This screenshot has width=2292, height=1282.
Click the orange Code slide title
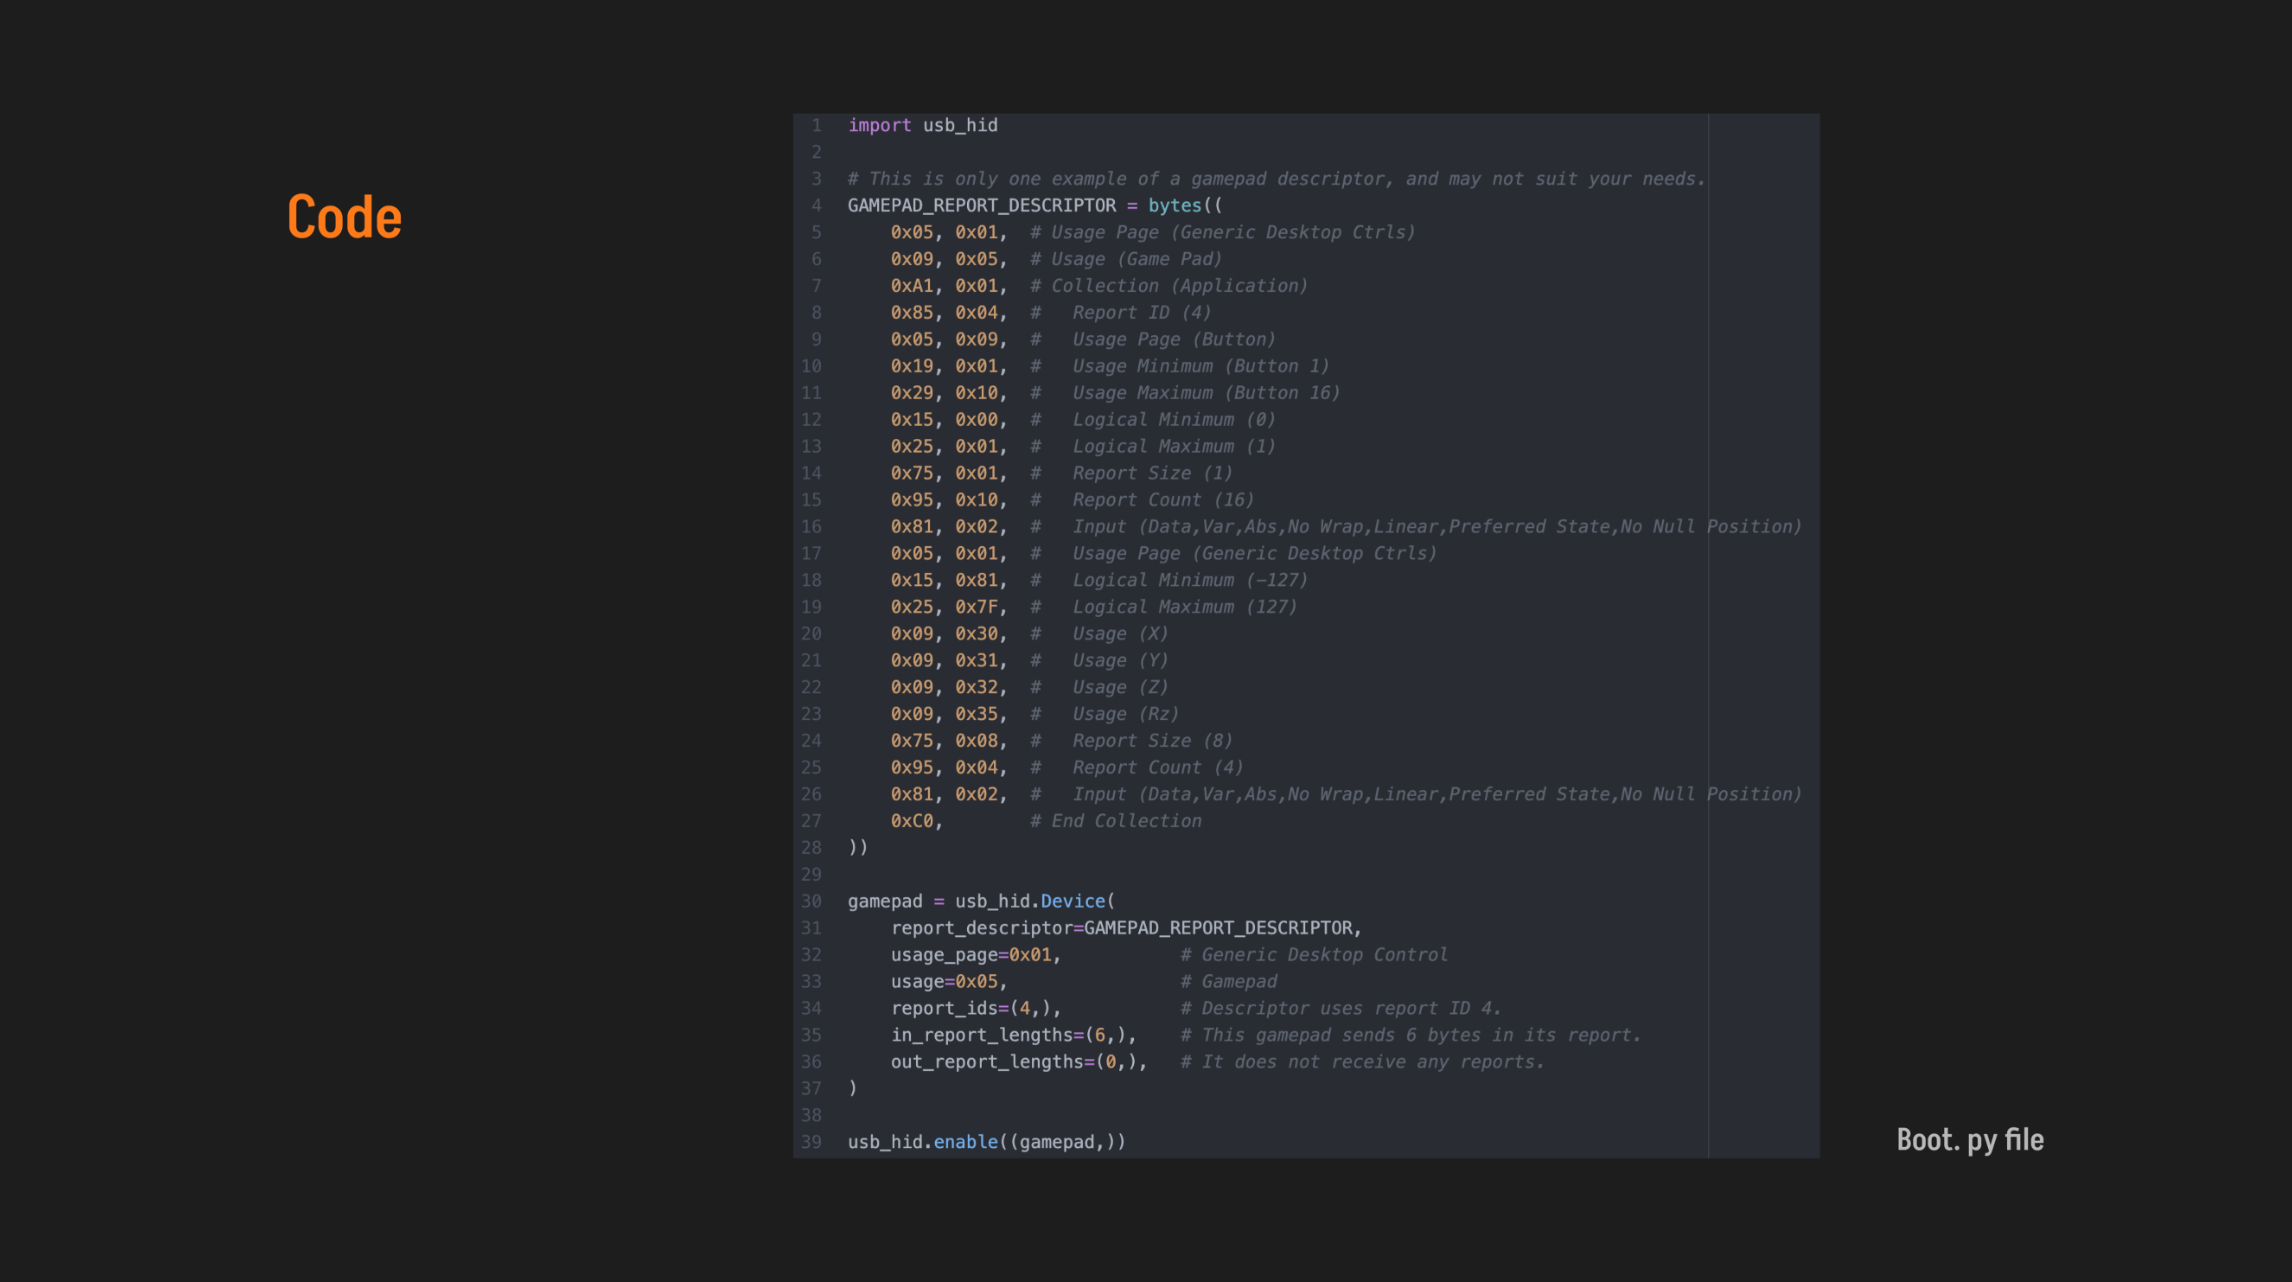click(x=344, y=217)
